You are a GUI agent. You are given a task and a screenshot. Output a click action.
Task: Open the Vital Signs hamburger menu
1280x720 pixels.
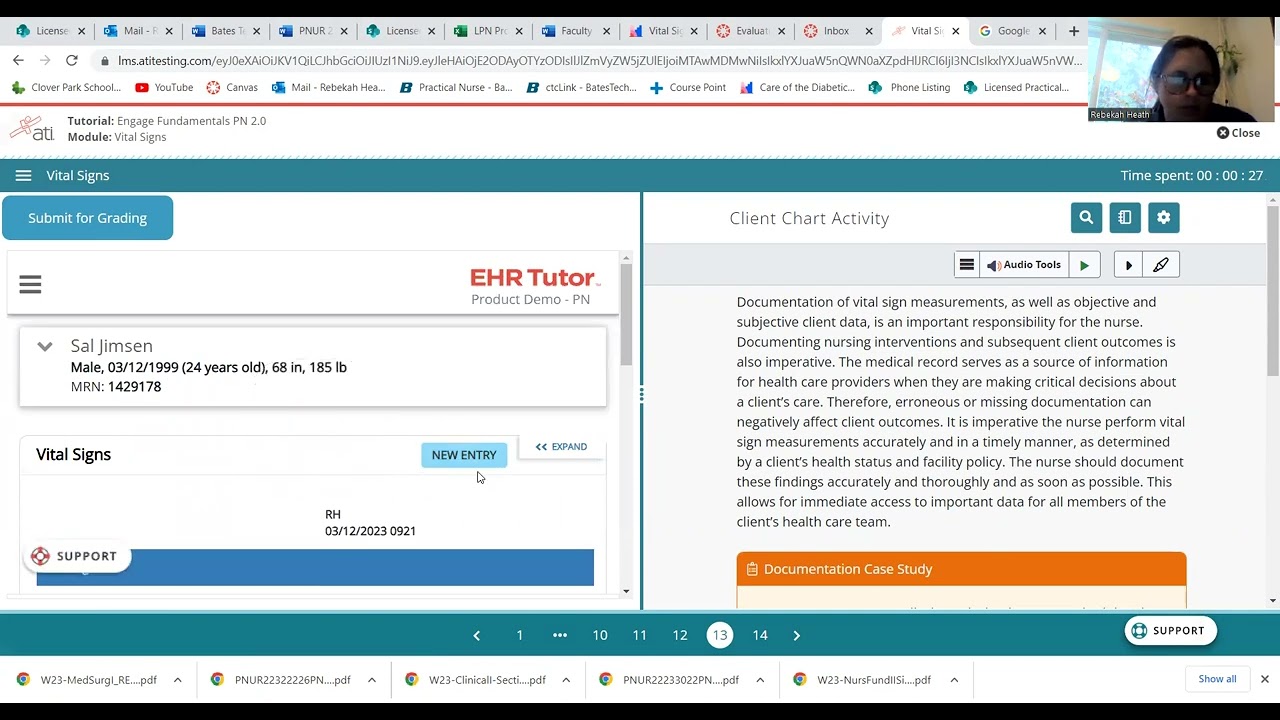[23, 175]
